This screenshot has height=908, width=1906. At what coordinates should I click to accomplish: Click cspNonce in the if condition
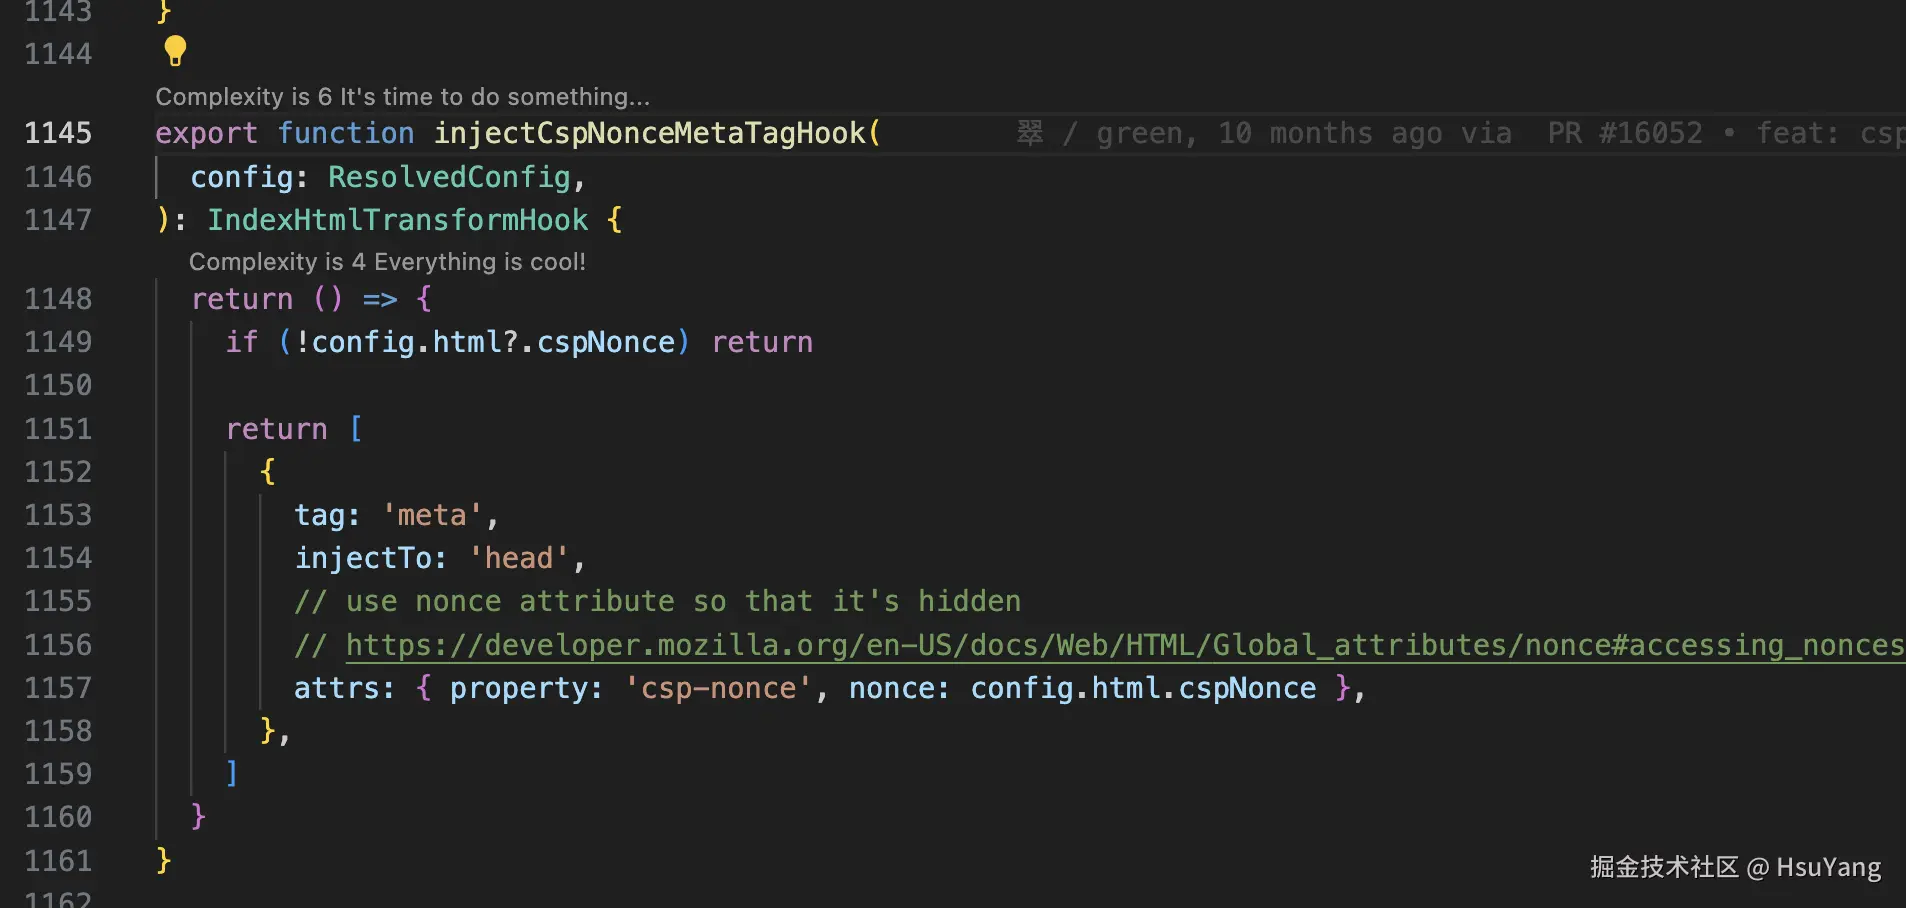606,342
